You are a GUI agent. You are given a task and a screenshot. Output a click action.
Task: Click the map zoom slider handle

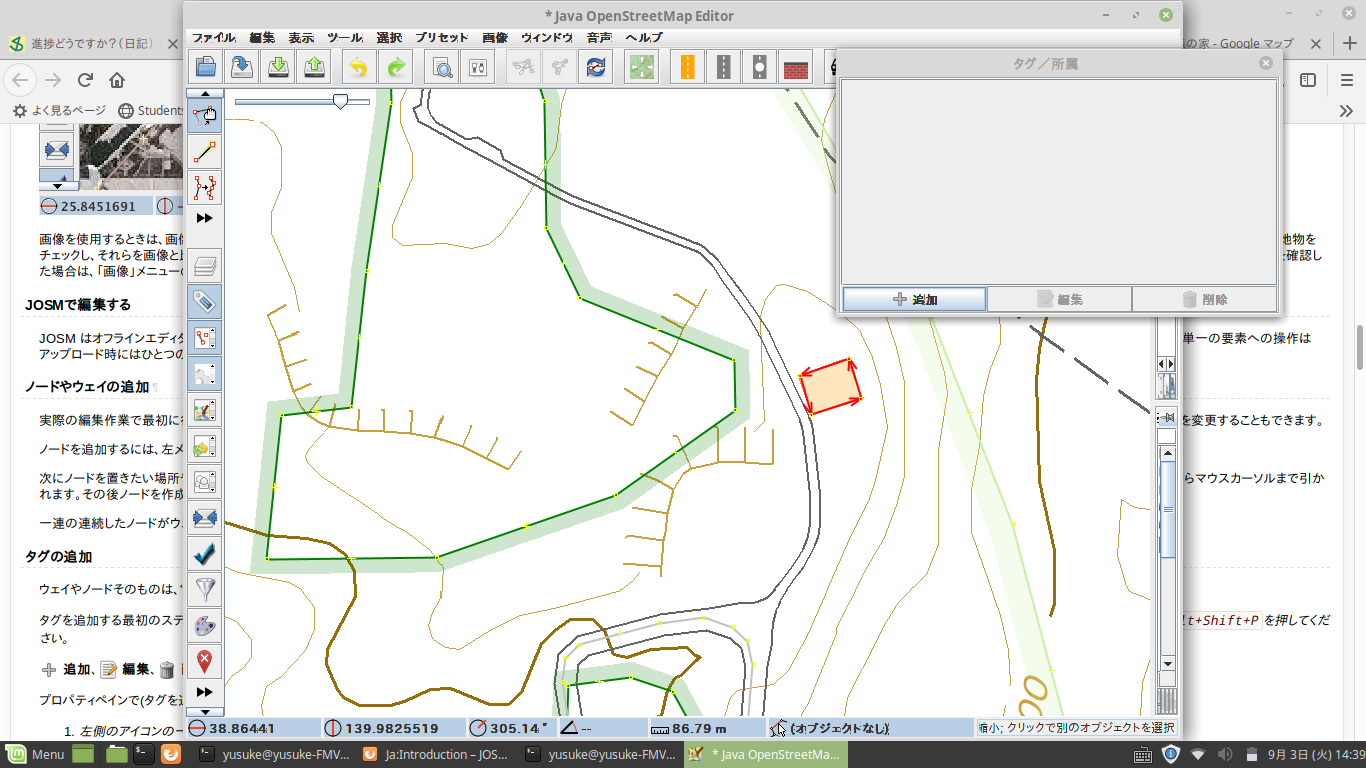341,101
